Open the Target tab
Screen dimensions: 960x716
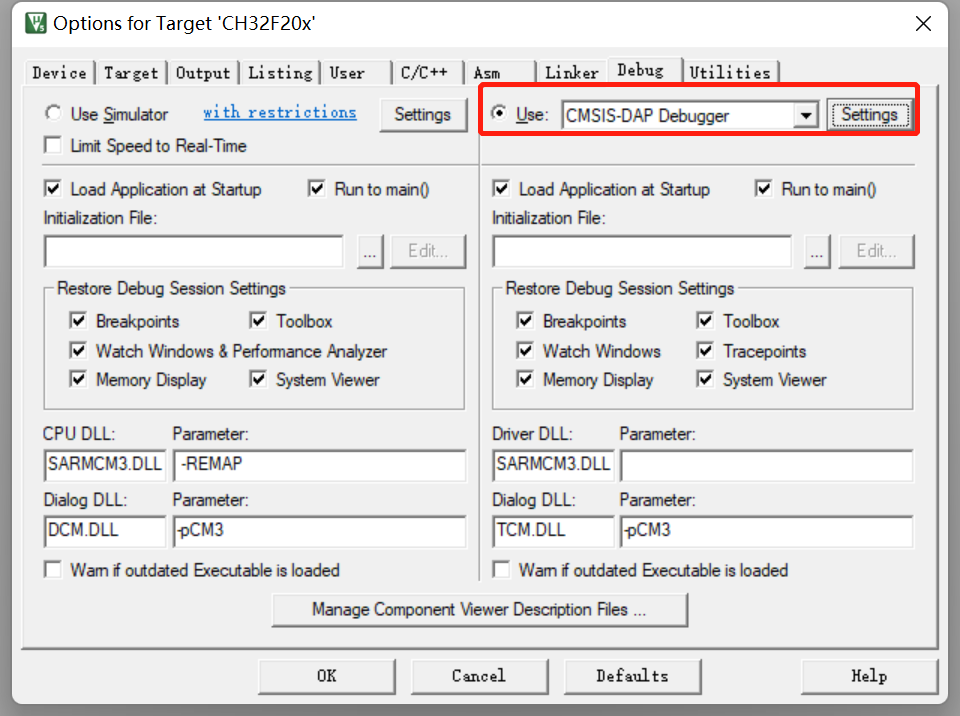[131, 73]
